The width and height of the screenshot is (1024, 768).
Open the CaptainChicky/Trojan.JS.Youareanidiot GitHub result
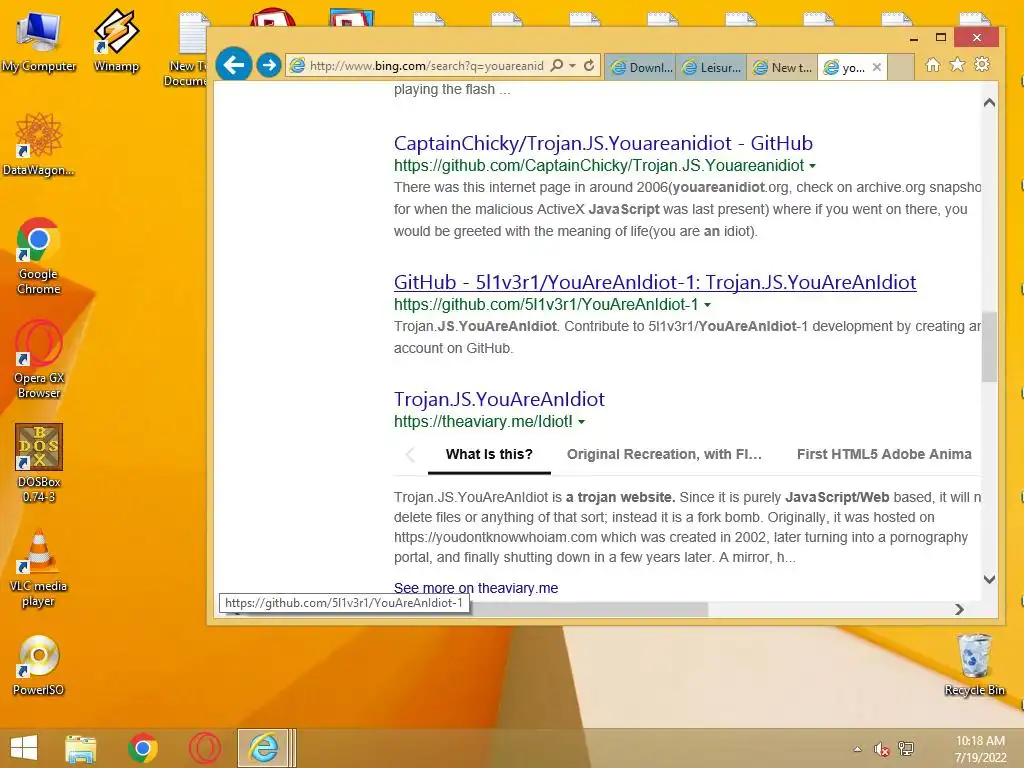click(603, 143)
